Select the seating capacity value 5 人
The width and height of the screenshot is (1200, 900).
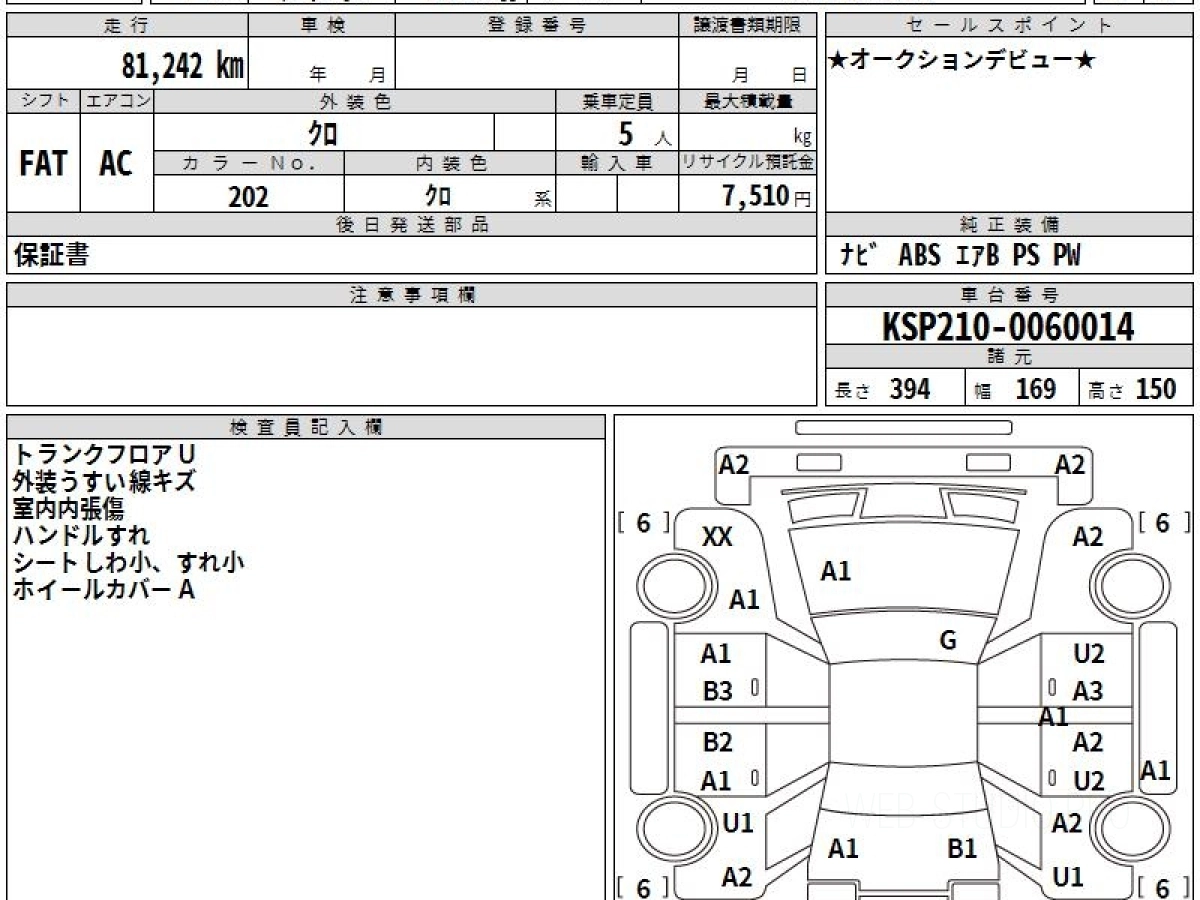pos(644,133)
